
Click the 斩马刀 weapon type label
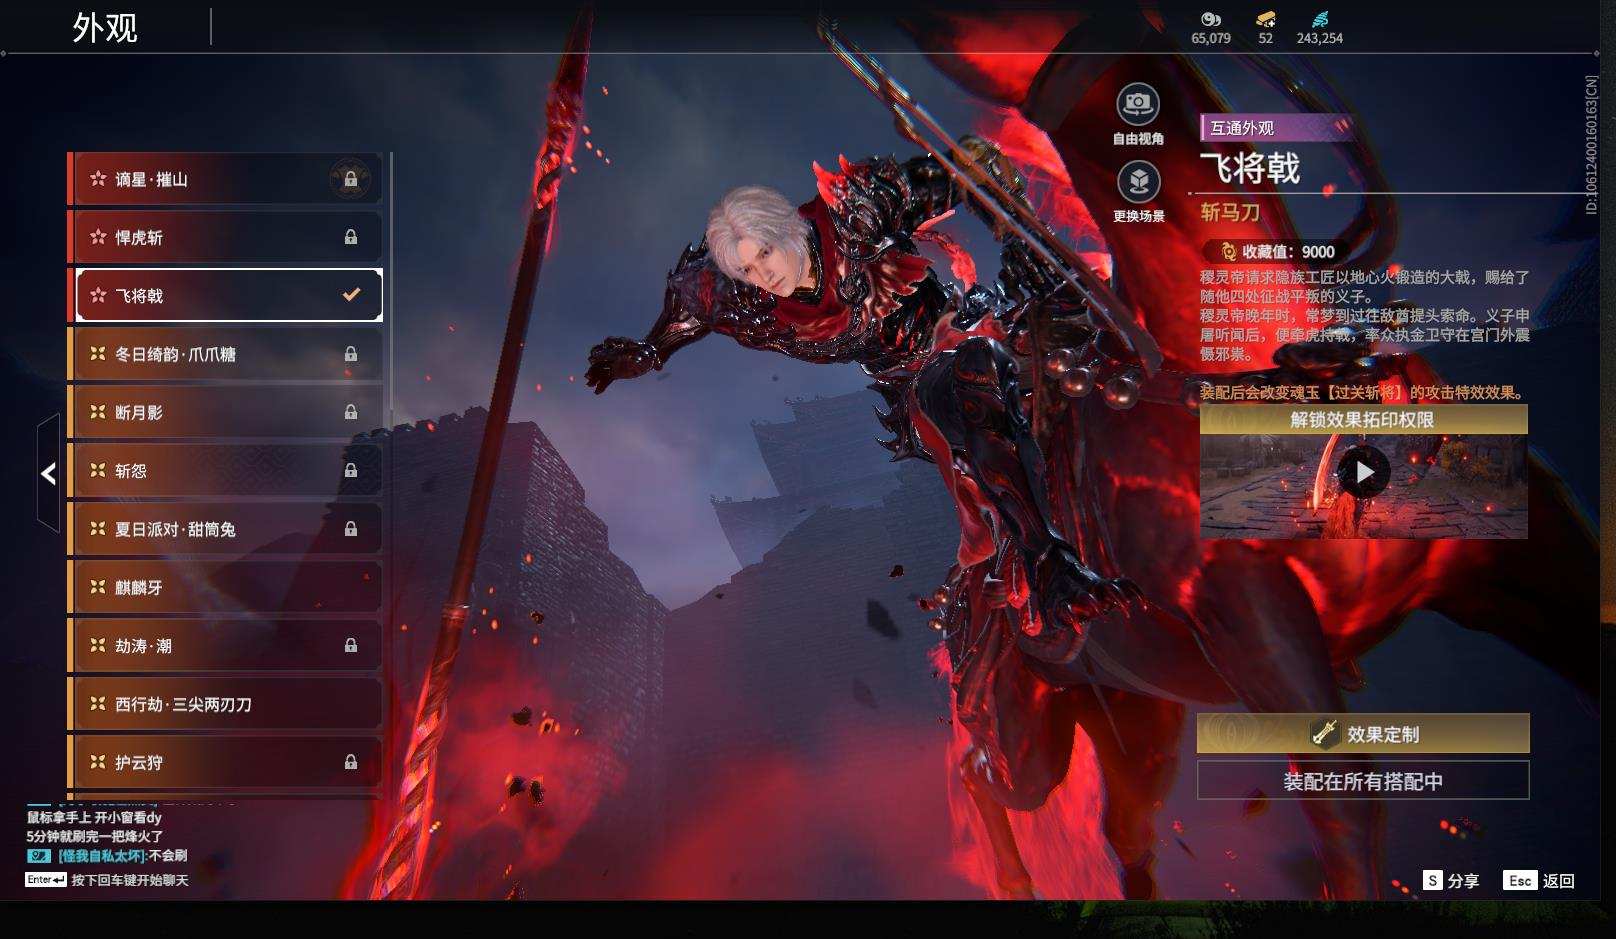[x=1230, y=212]
